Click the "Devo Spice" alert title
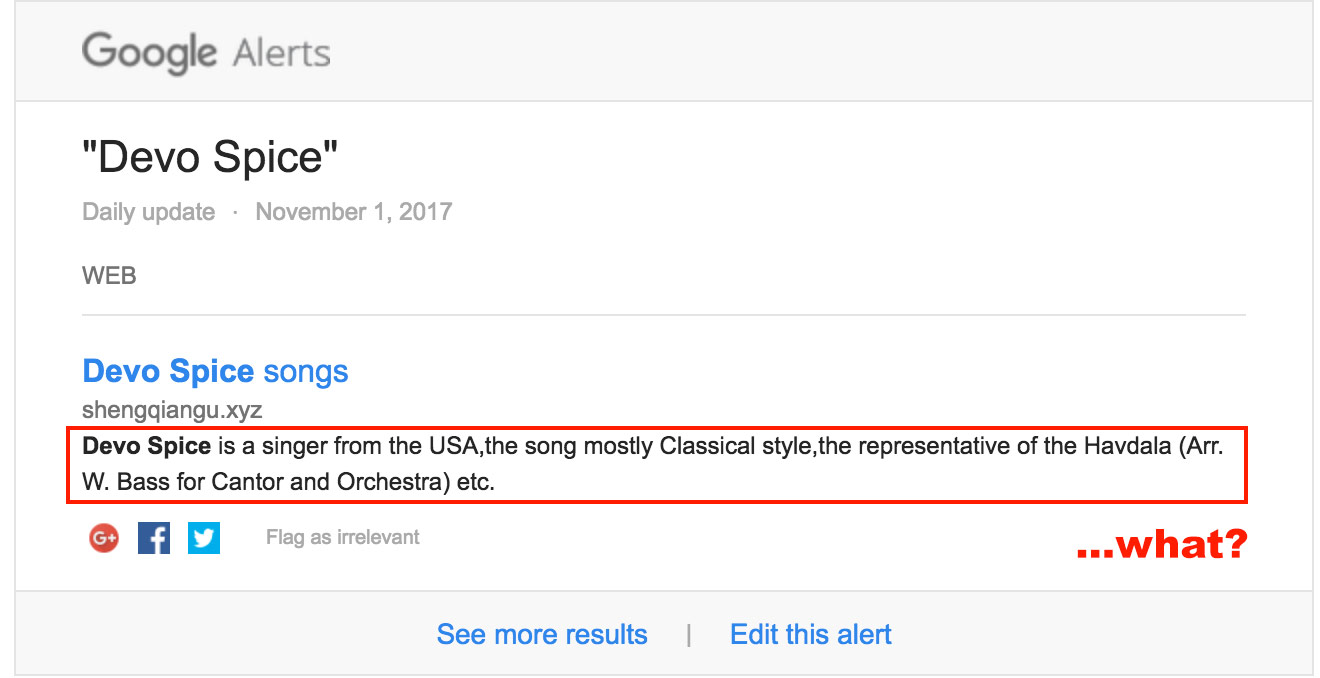 point(210,157)
